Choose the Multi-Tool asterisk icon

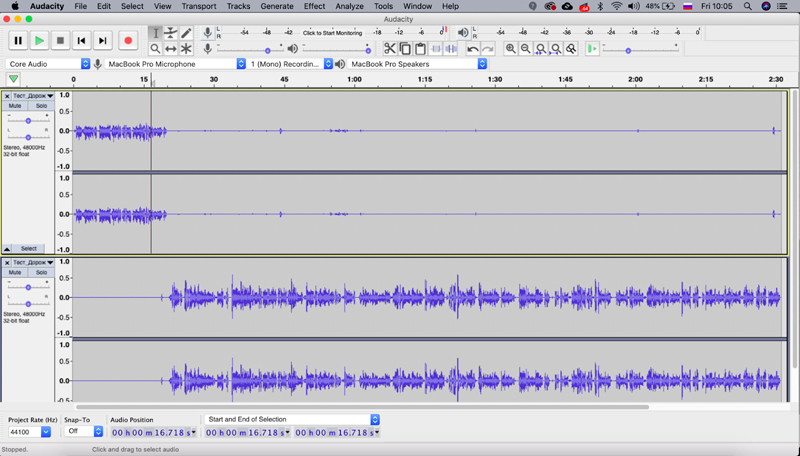coord(186,49)
